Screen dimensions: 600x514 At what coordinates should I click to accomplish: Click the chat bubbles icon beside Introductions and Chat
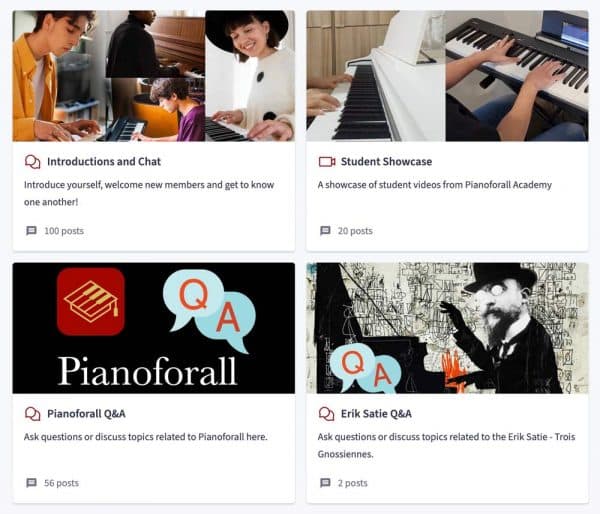click(x=33, y=162)
